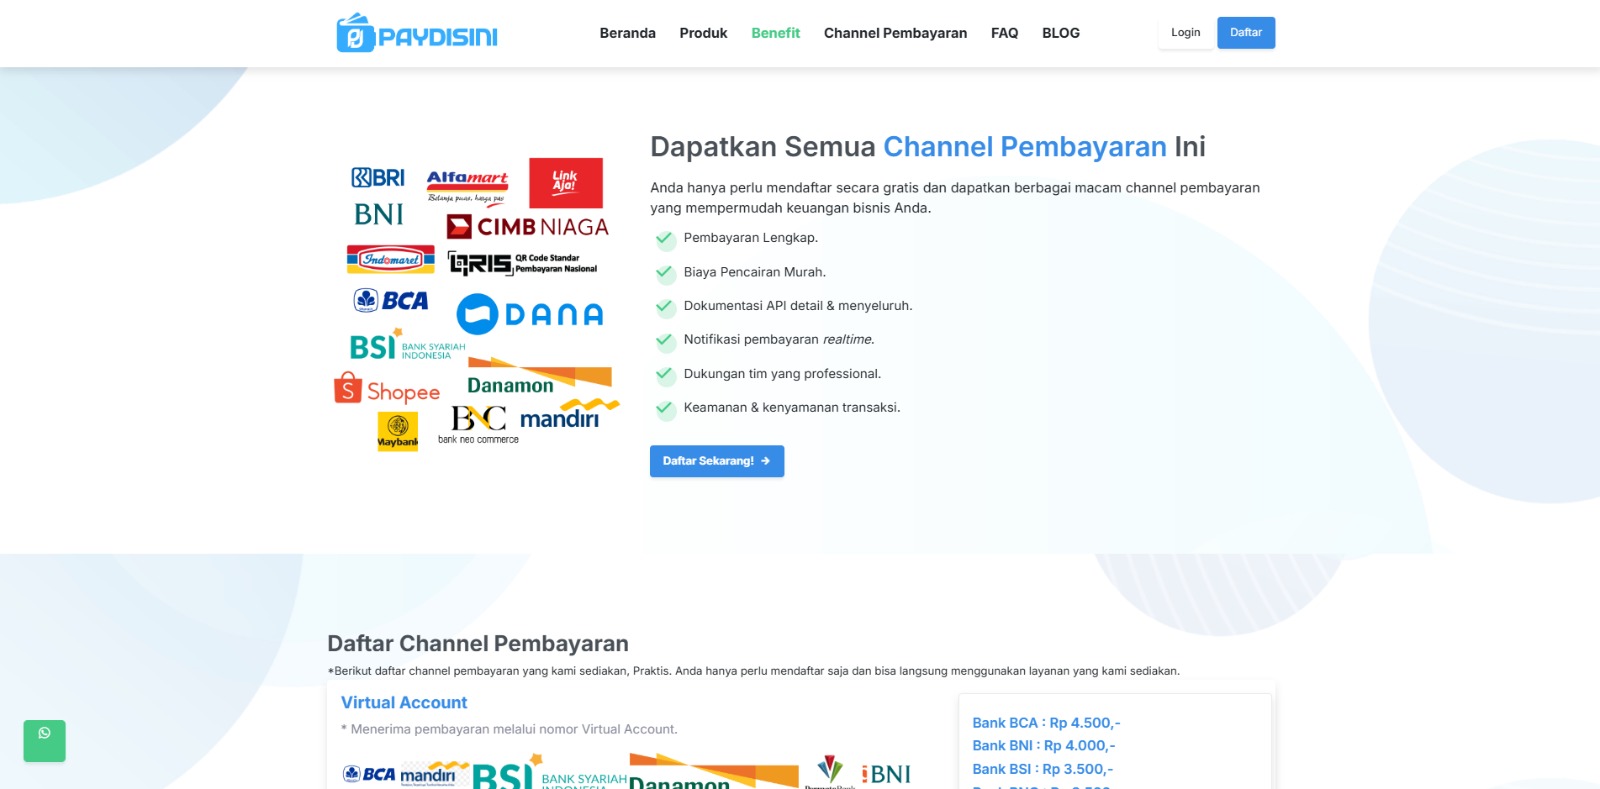Image resolution: width=1600 pixels, height=789 pixels.
Task: Click the BCA logo under Virtual Account
Action: click(x=369, y=774)
